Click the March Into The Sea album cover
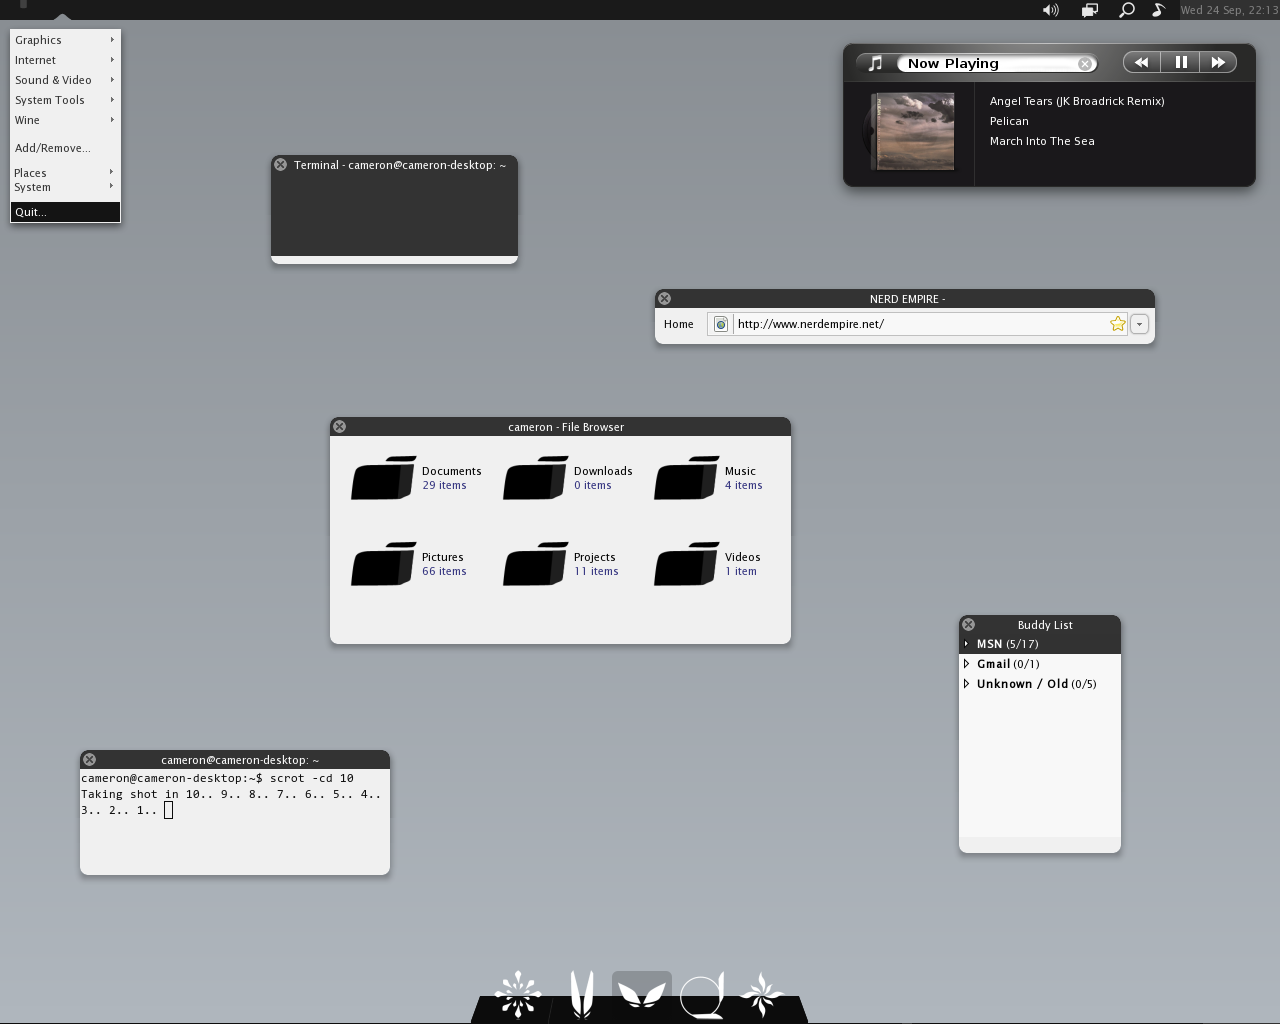Viewport: 1280px width, 1024px height. 913,131
